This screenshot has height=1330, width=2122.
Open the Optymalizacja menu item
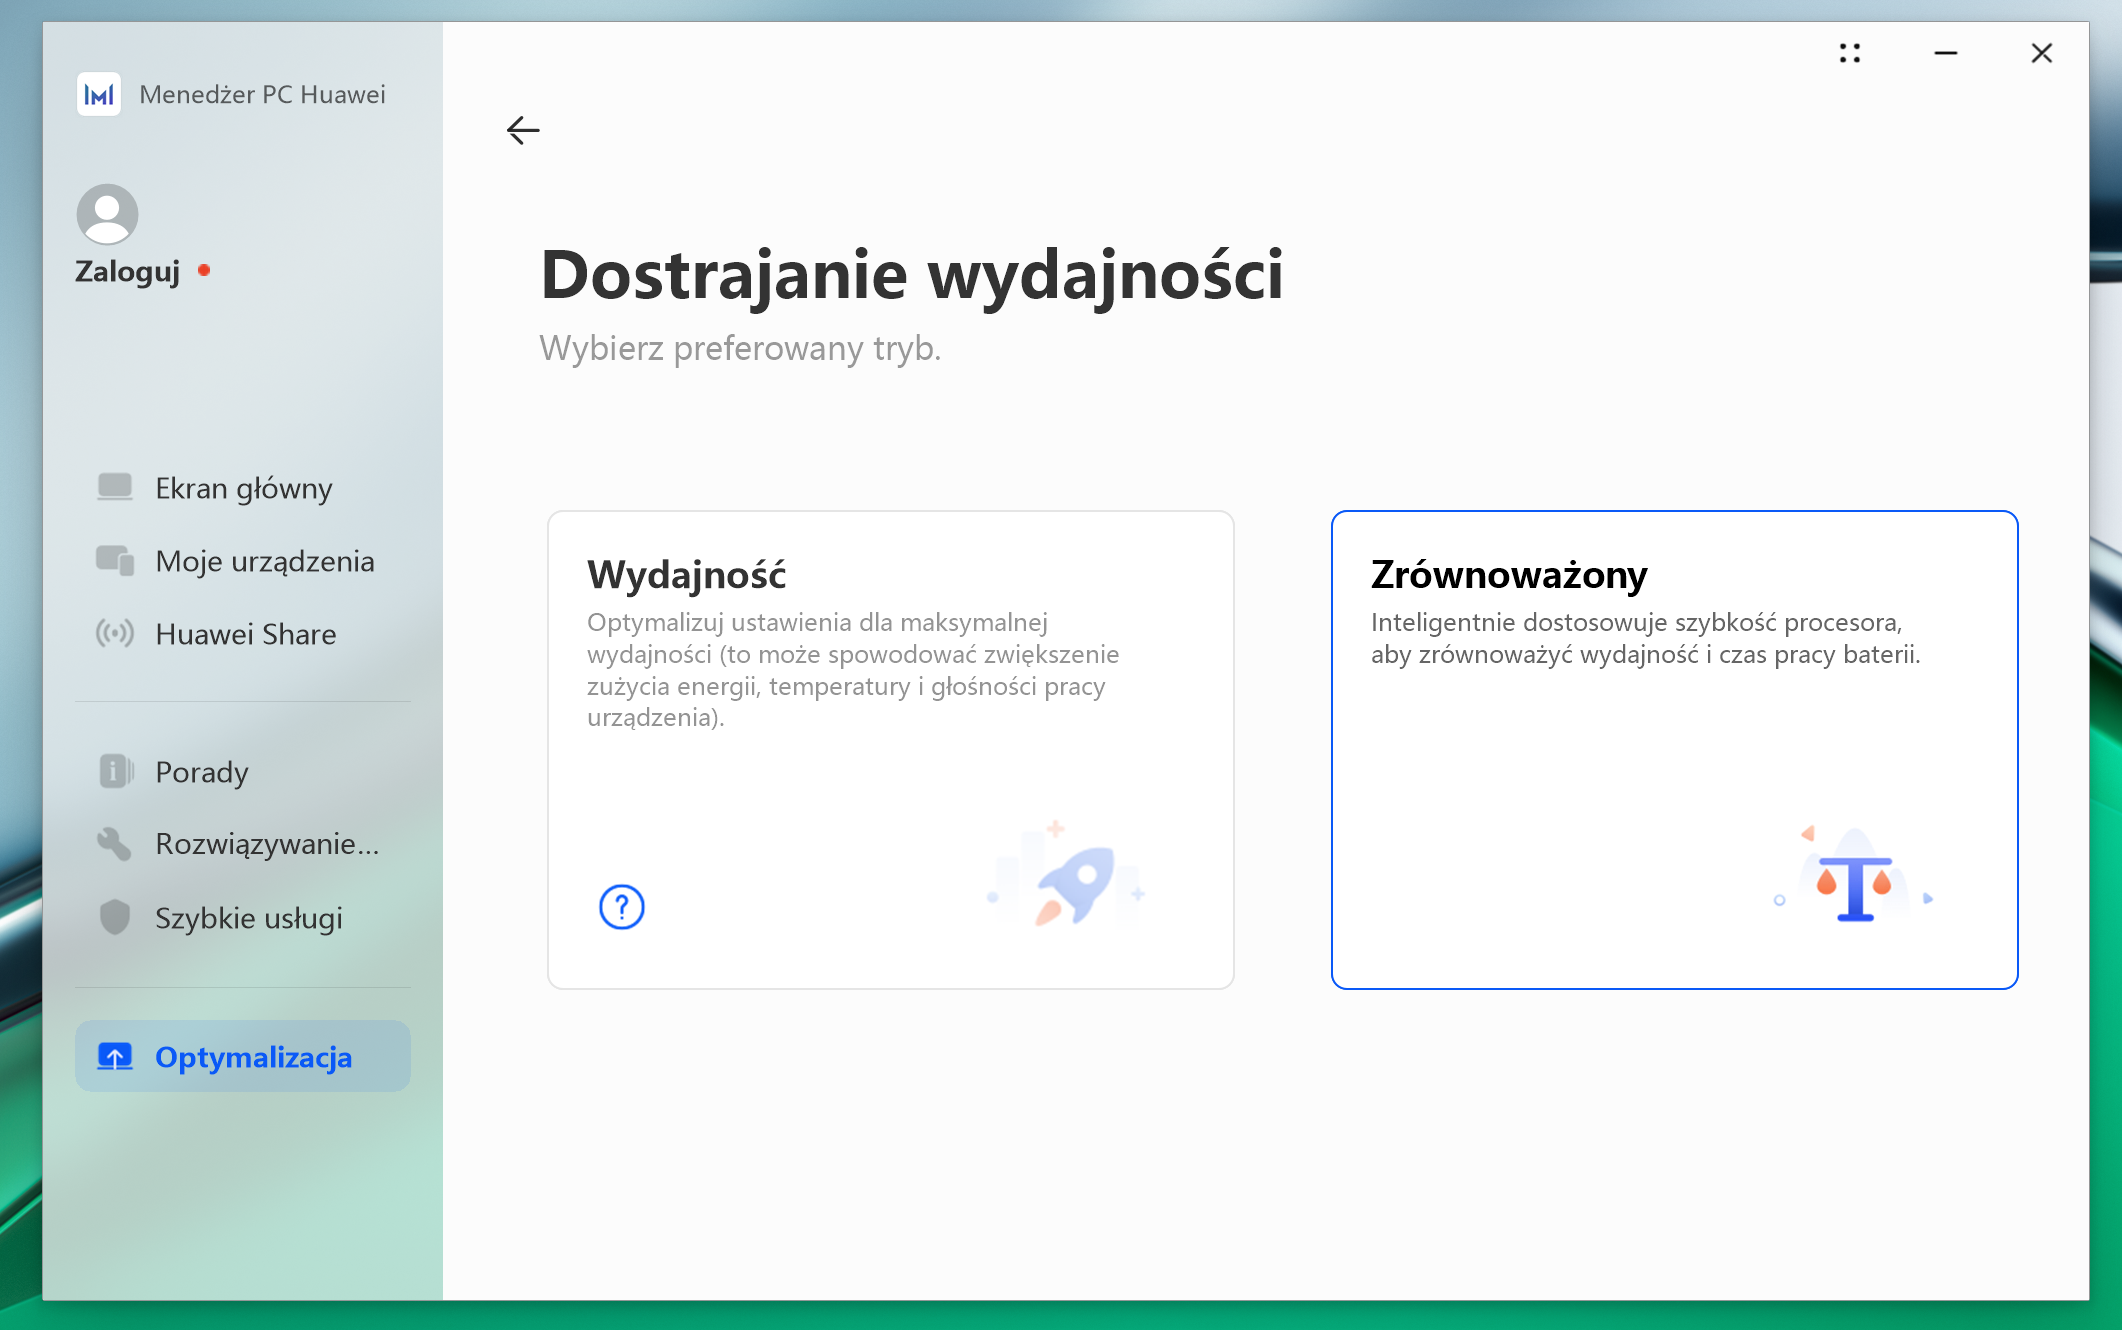pyautogui.click(x=243, y=1056)
